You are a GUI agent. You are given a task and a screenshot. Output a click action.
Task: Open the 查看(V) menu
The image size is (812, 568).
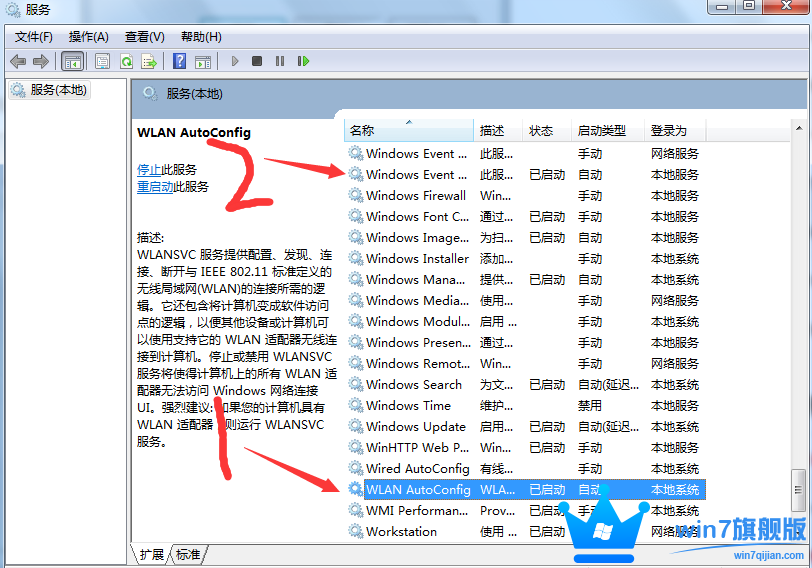[x=144, y=37]
